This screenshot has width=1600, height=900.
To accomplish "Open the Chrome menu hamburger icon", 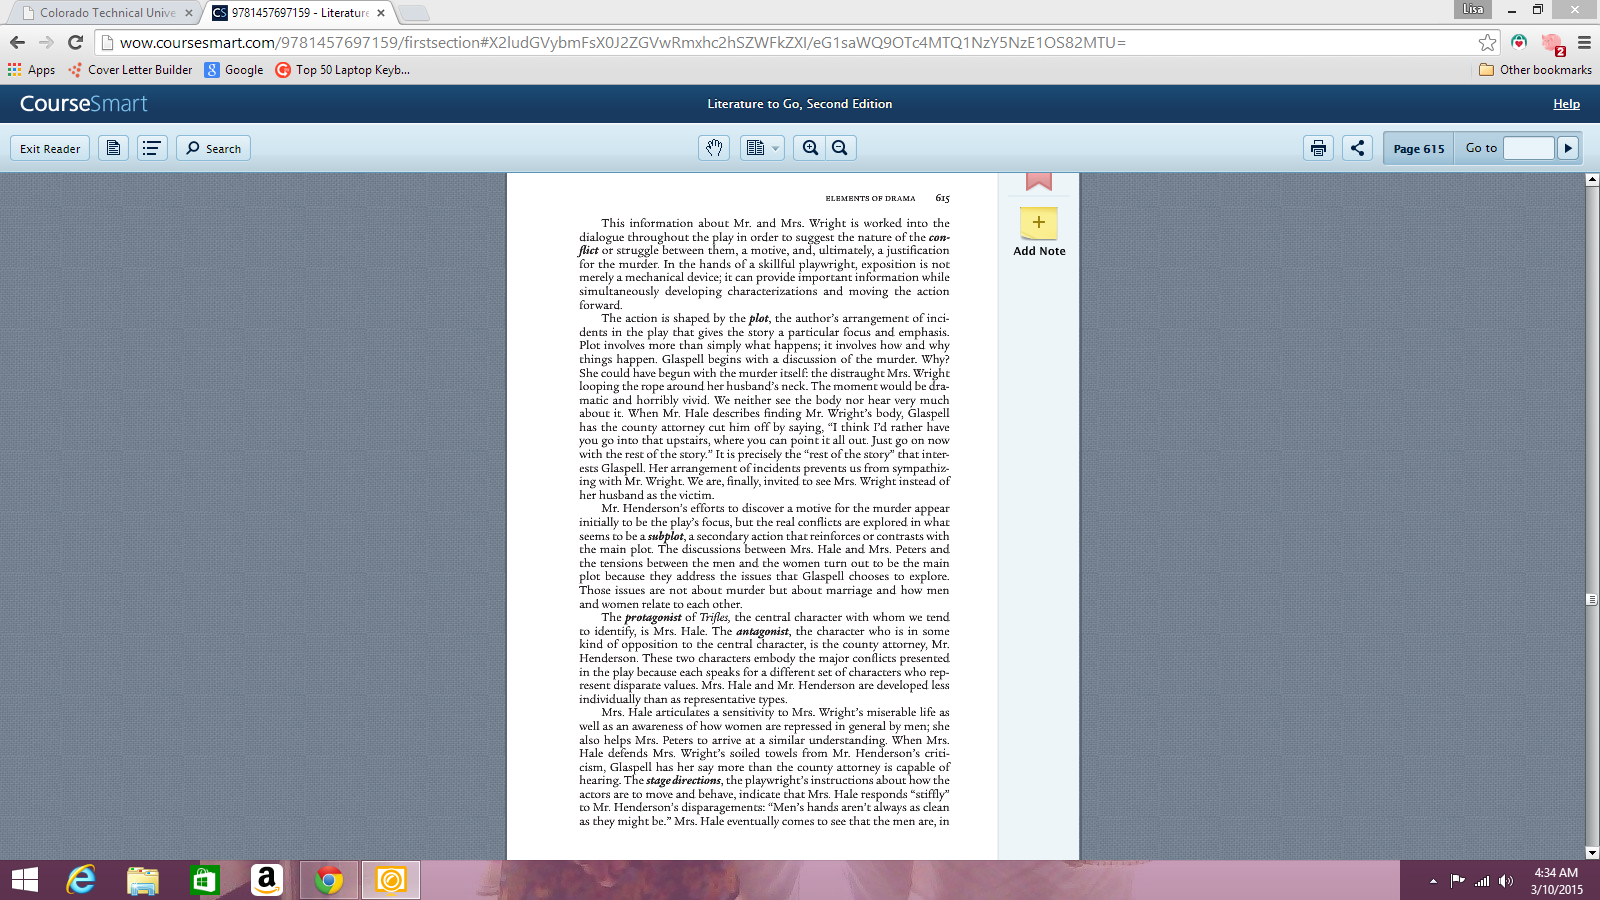I will click(1584, 42).
